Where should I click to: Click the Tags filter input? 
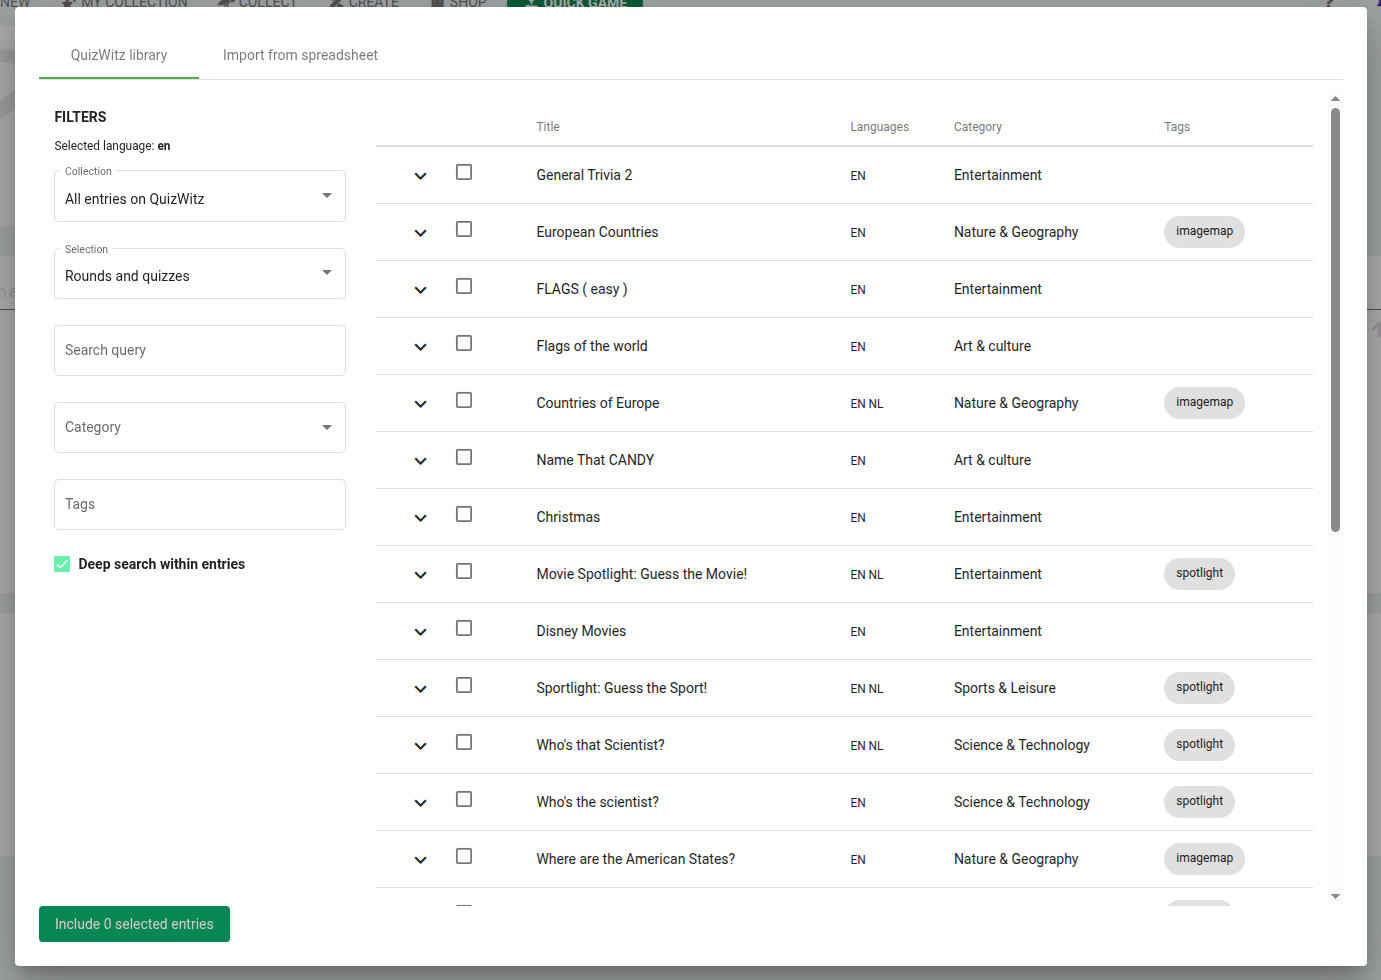(x=199, y=504)
